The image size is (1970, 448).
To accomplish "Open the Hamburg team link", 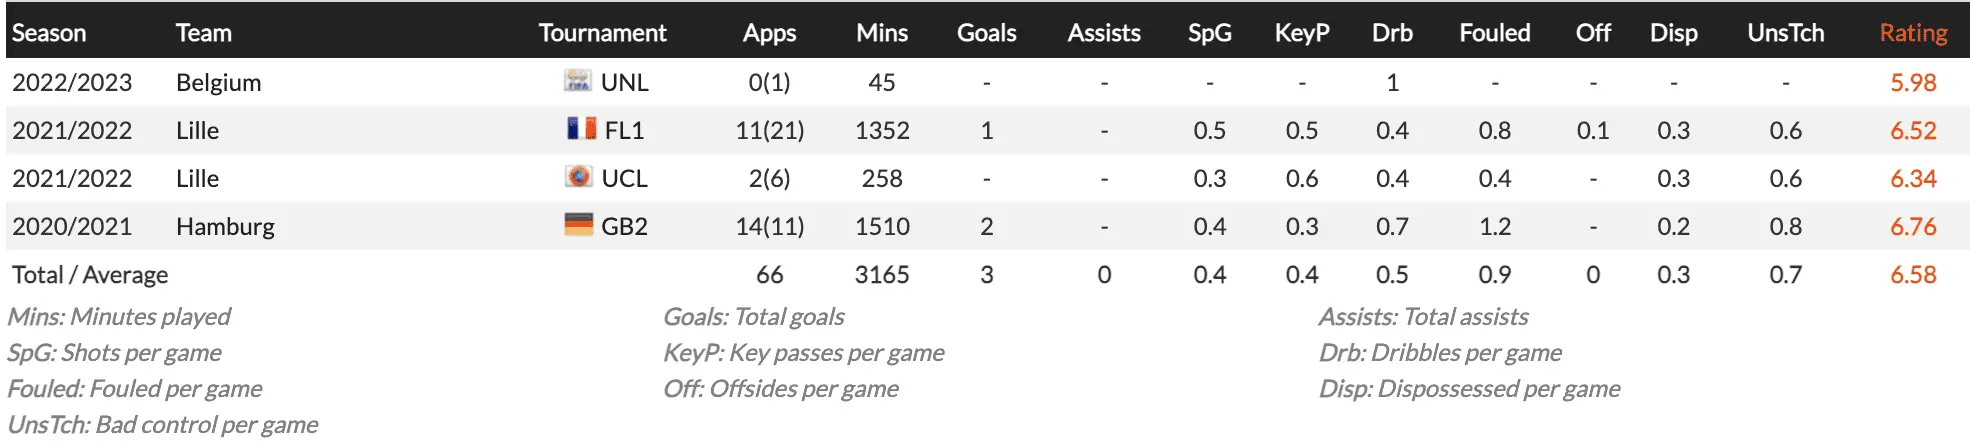I will (x=225, y=226).
